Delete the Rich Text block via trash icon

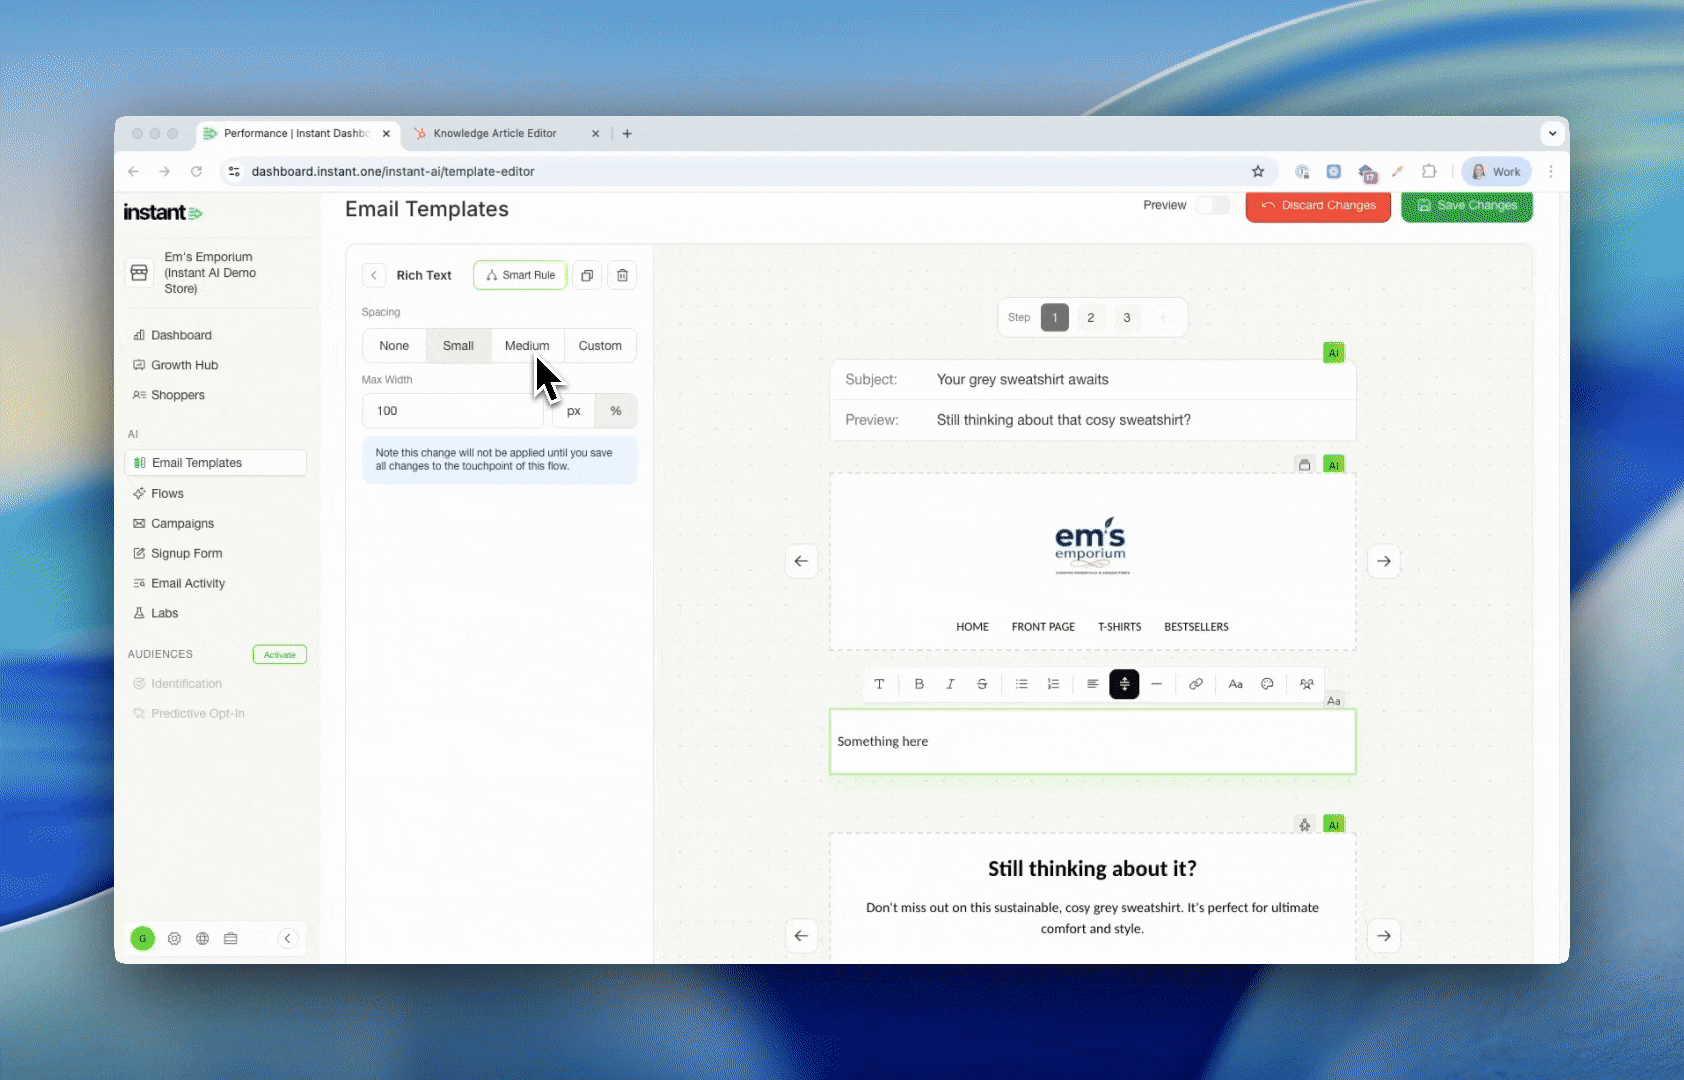pos(622,275)
